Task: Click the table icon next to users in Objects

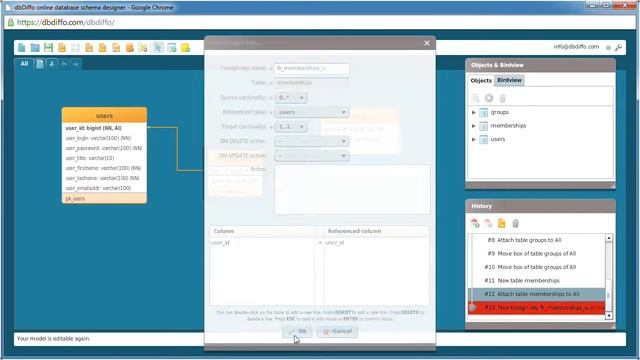Action: click(x=484, y=140)
